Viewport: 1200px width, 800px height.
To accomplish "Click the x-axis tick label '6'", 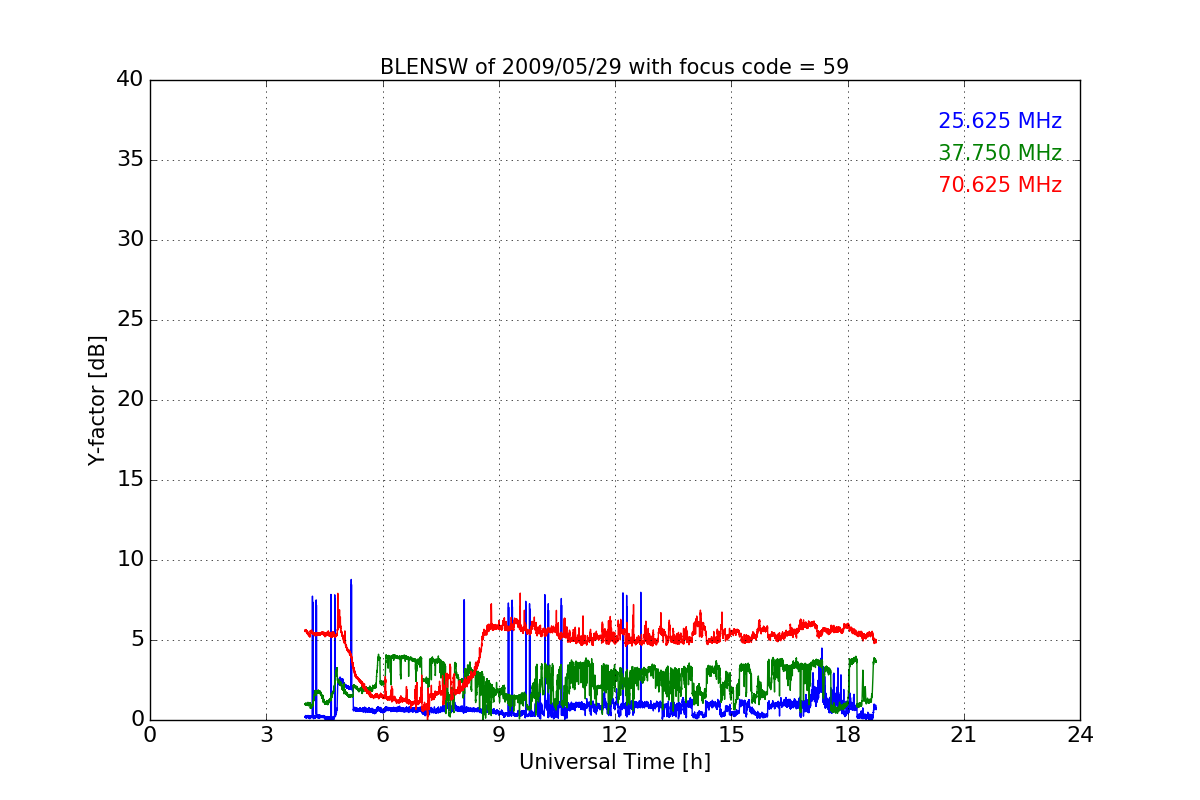I will (382, 735).
